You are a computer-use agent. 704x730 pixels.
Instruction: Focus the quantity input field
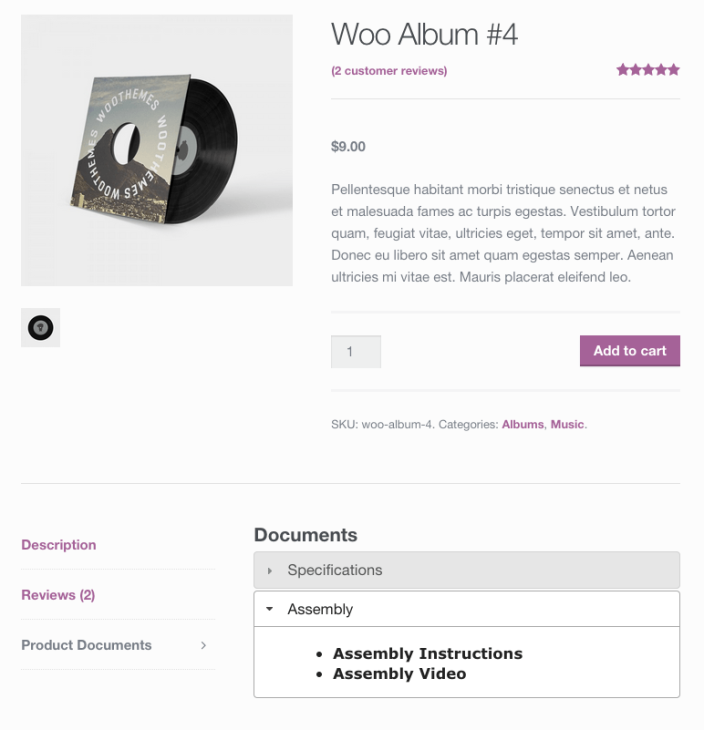(x=355, y=351)
